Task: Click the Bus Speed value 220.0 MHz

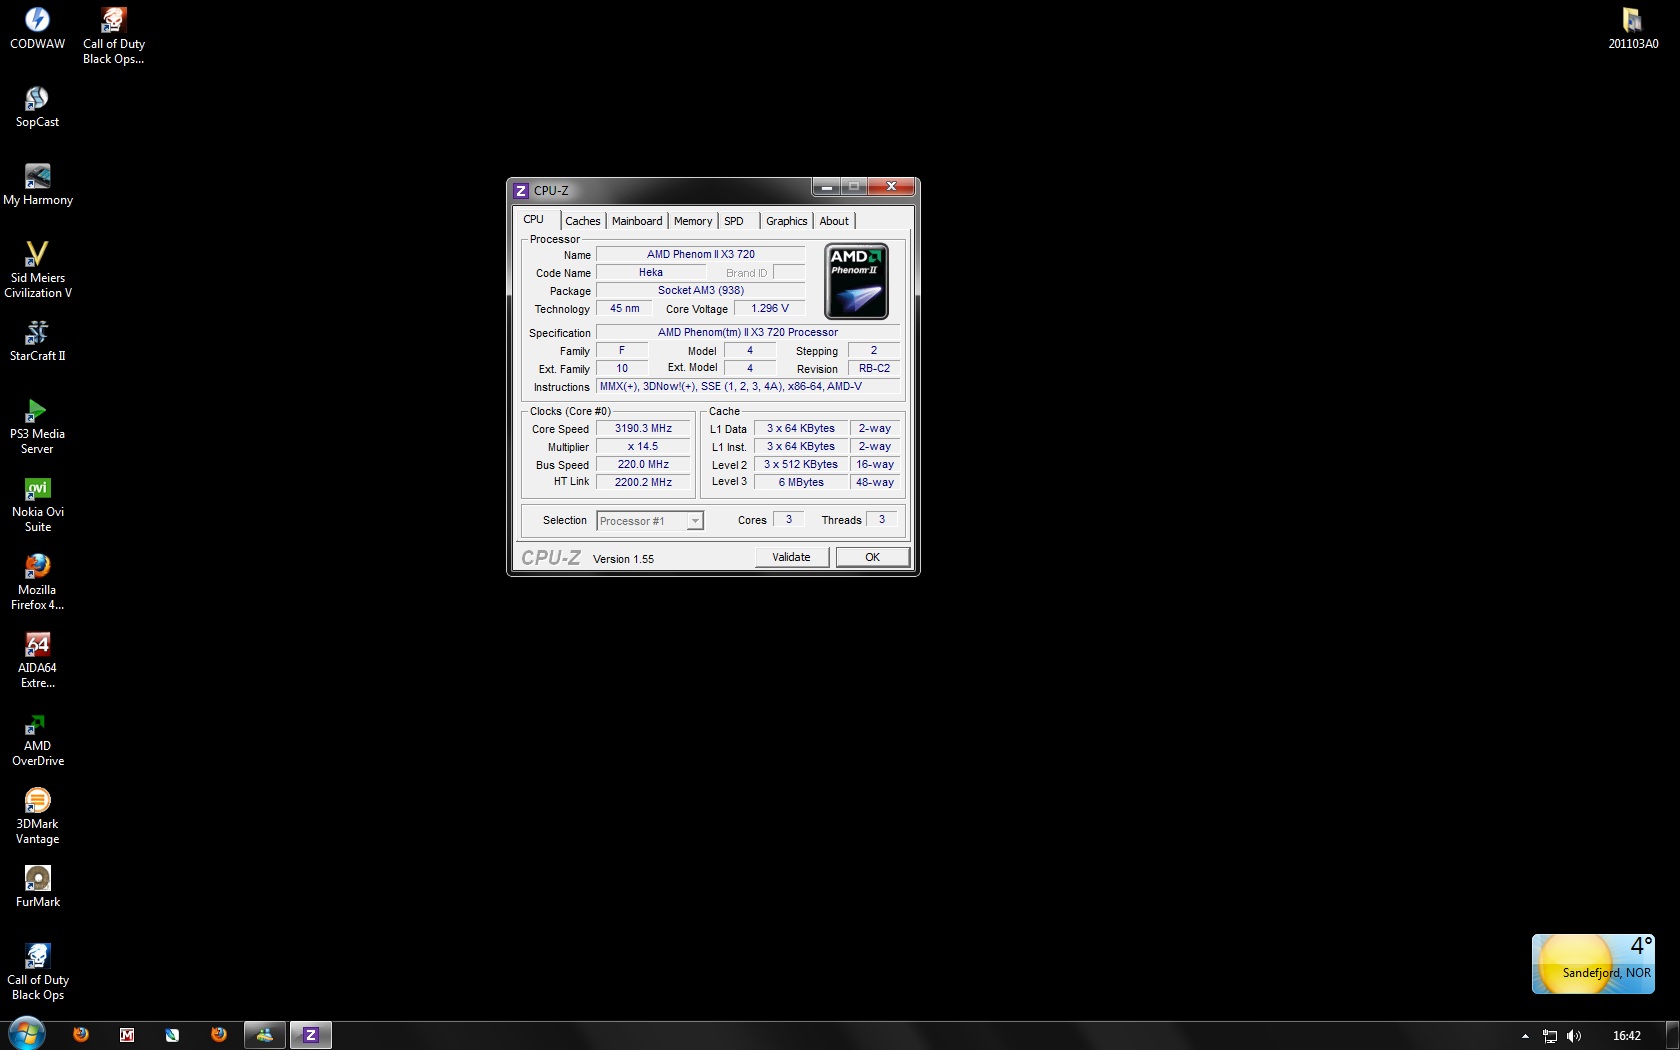Action: pyautogui.click(x=643, y=464)
